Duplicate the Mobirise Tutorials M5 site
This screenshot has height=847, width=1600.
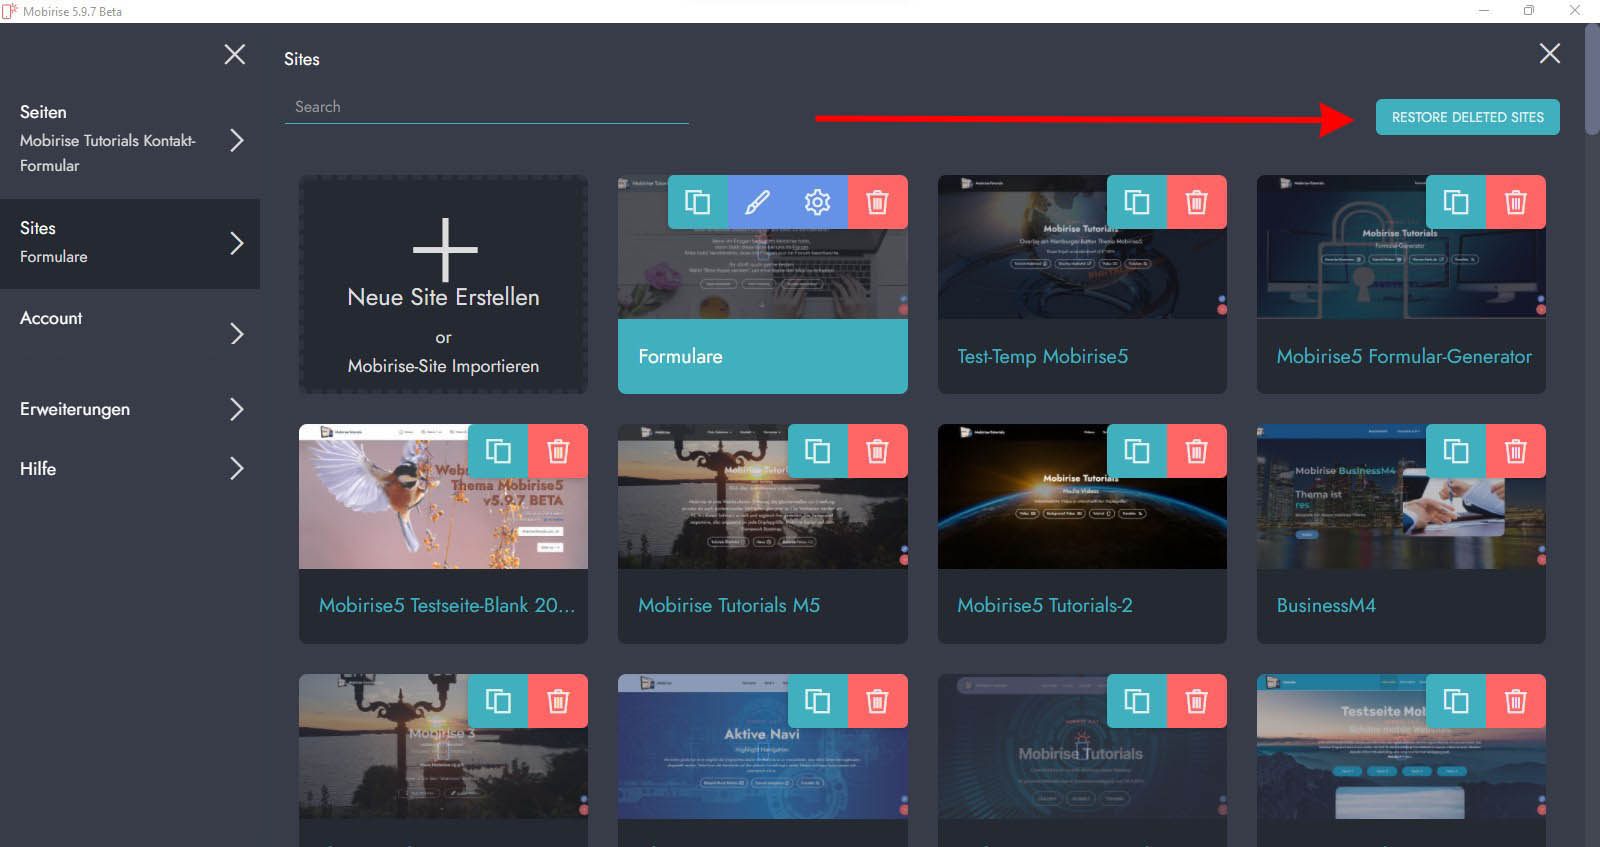(x=817, y=451)
